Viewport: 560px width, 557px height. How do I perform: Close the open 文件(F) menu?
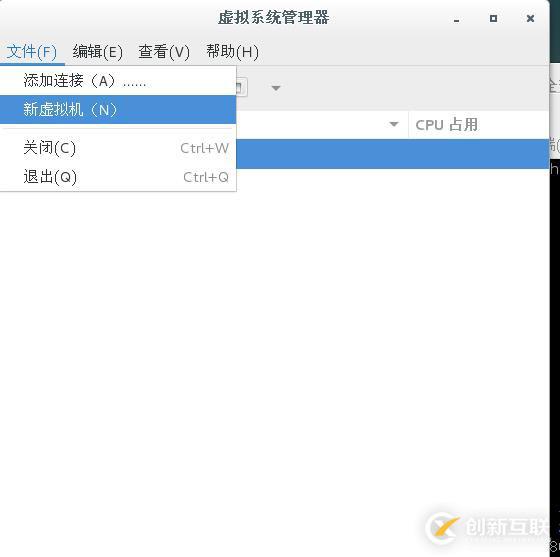31,52
